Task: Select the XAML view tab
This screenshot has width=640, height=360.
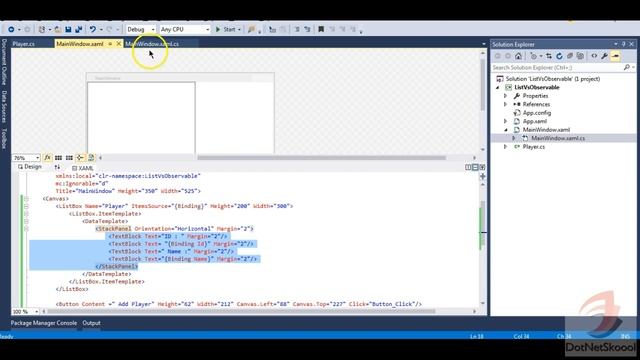Action: (x=82, y=168)
